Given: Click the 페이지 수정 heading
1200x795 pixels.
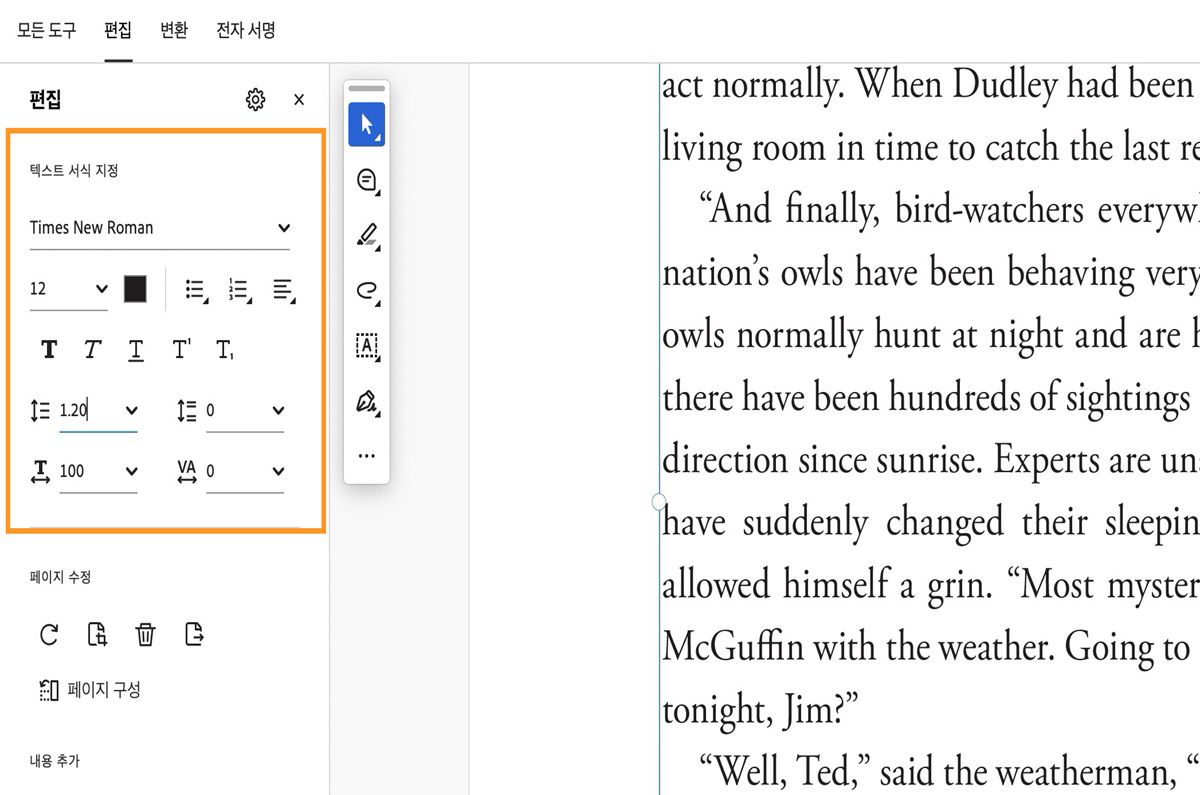Looking at the screenshot, I should [61, 577].
